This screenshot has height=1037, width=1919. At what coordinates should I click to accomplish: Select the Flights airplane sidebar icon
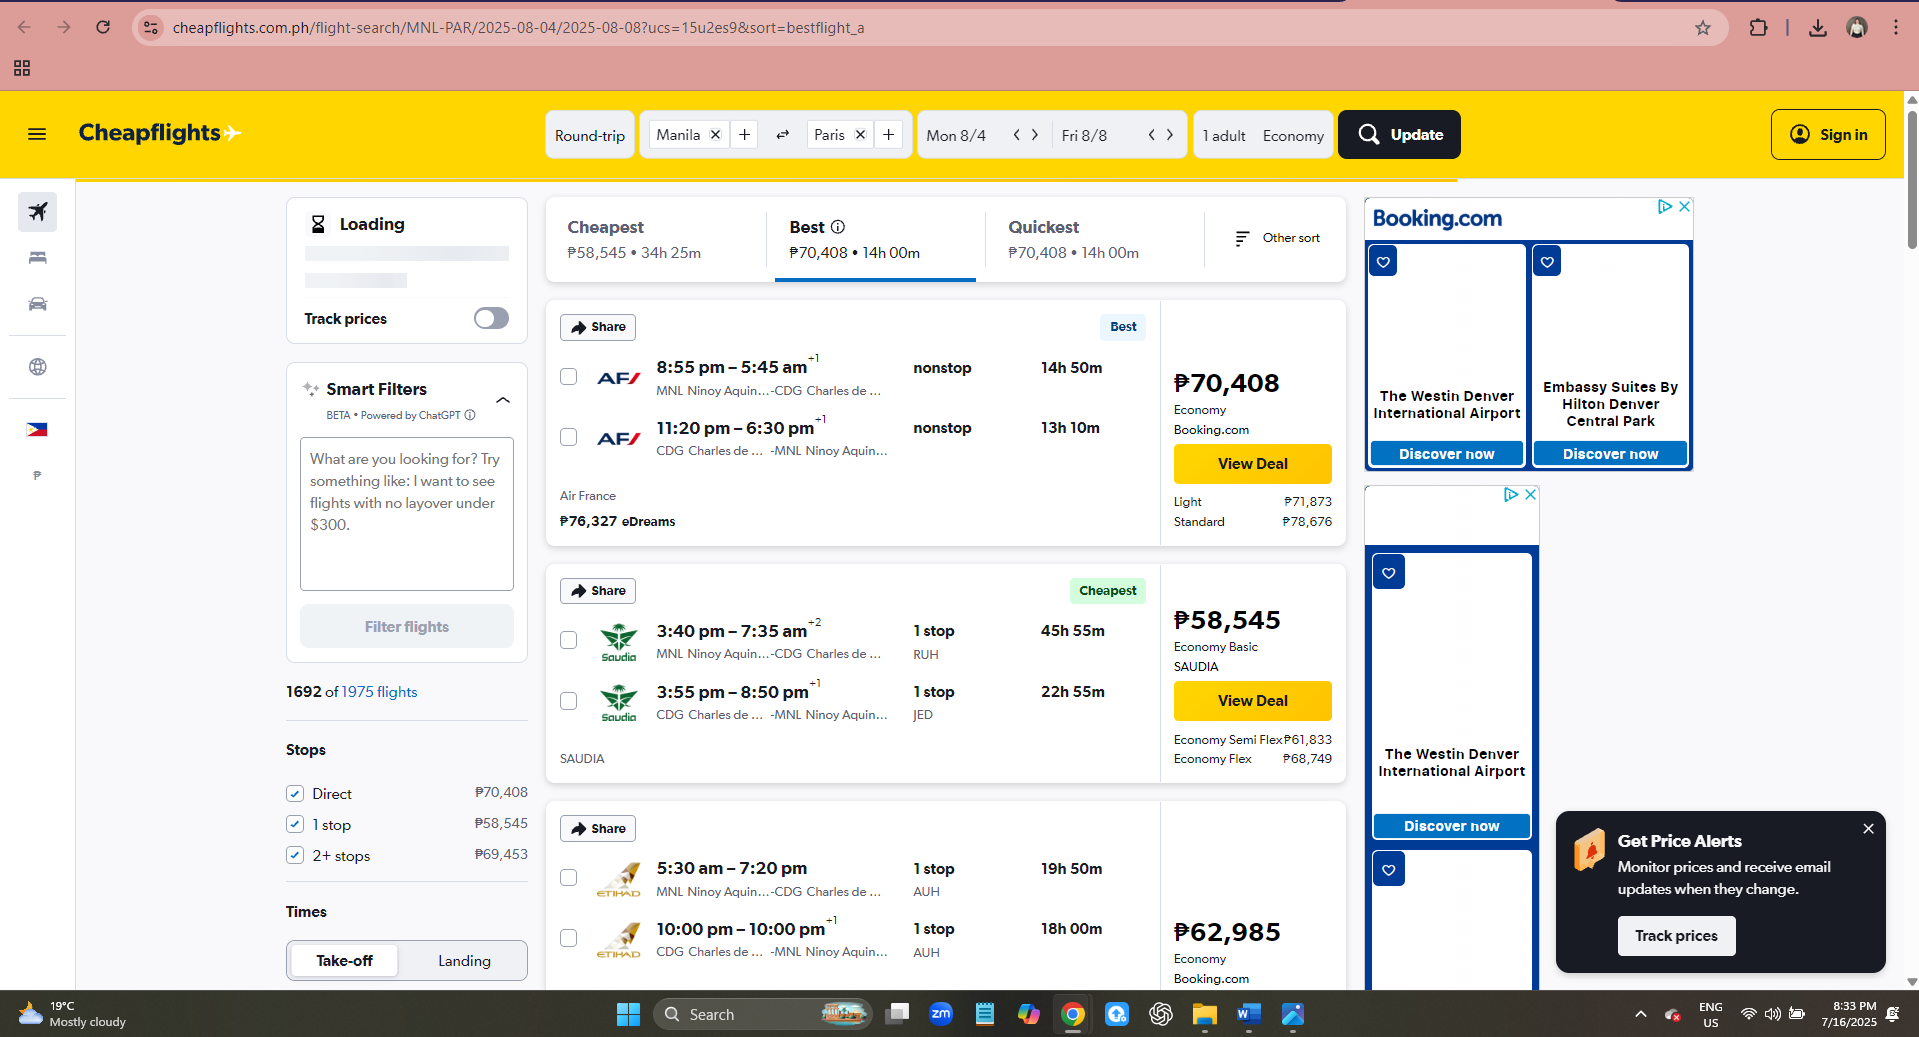tap(38, 212)
